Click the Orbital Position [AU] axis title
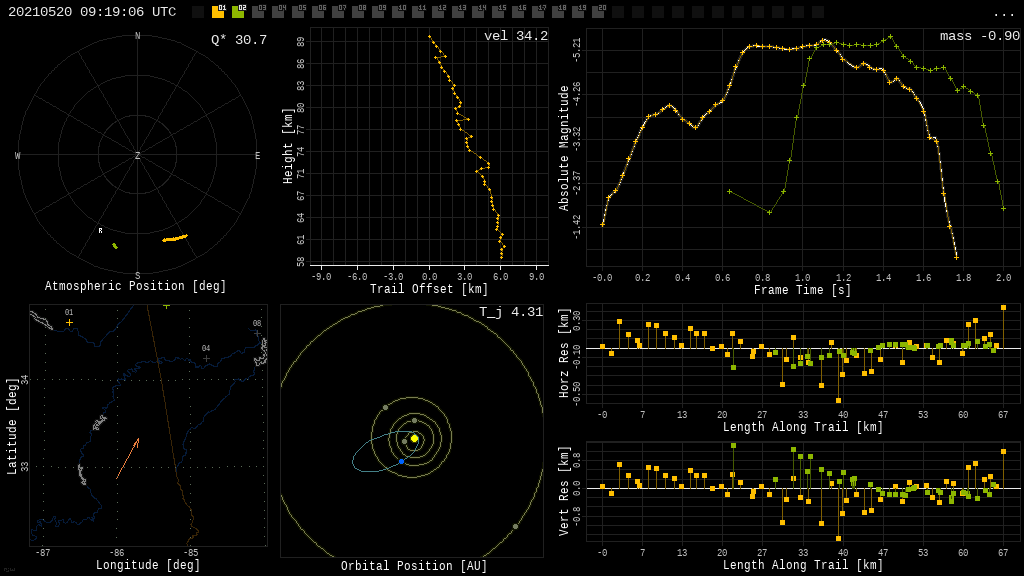This screenshot has width=1024, height=576. pos(414,567)
